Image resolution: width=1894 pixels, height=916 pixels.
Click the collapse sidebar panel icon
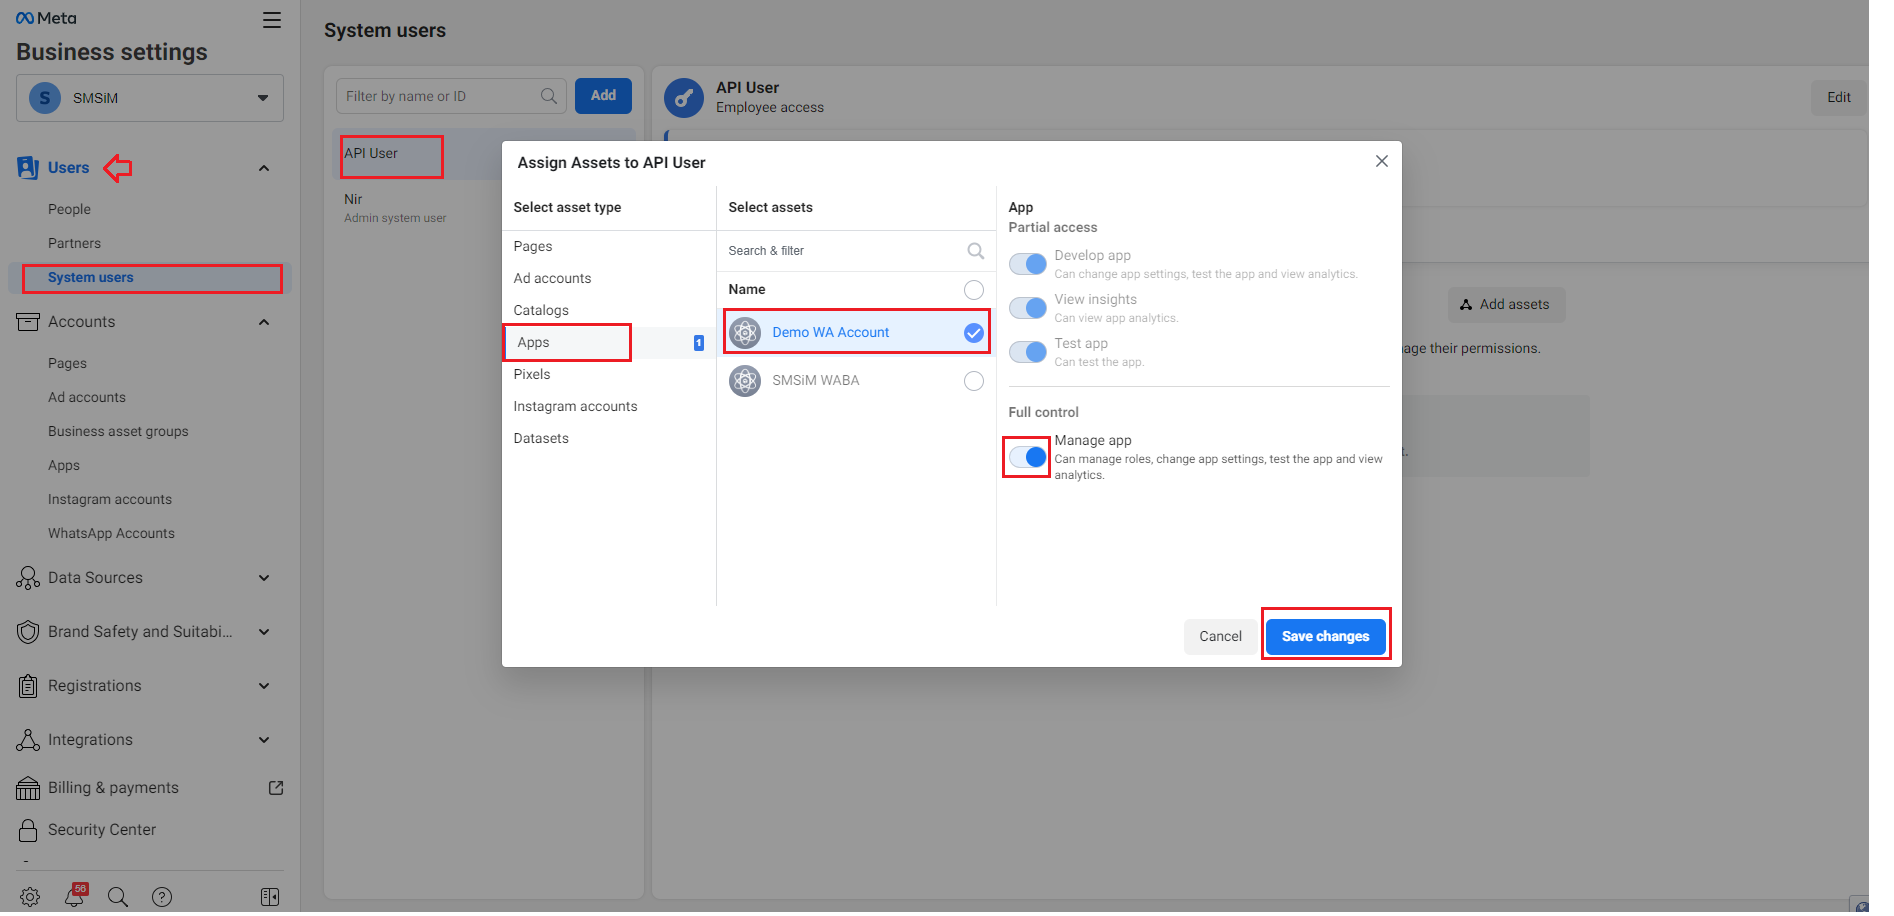[270, 897]
